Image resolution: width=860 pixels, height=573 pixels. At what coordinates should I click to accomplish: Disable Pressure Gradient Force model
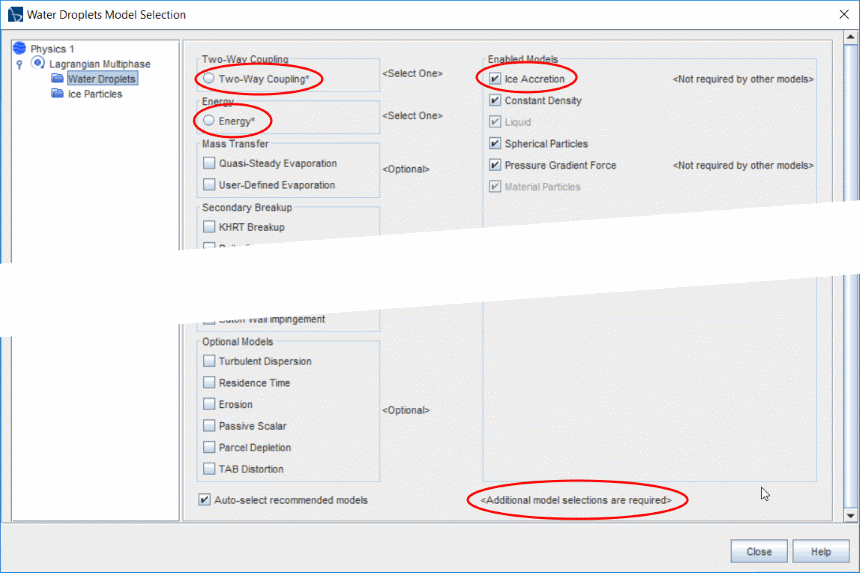[495, 165]
